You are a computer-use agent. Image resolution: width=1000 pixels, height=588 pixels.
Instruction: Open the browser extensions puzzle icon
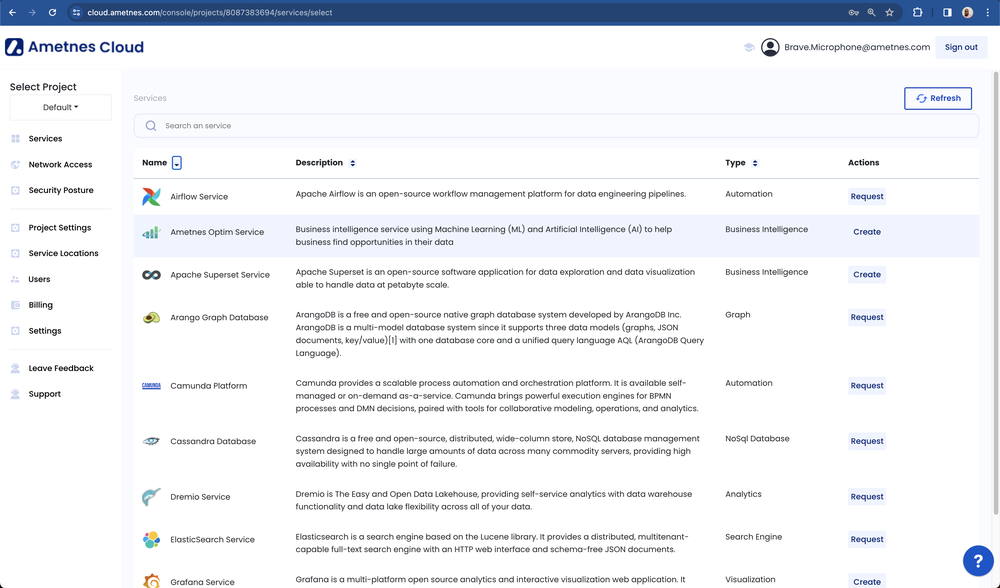[x=917, y=12]
